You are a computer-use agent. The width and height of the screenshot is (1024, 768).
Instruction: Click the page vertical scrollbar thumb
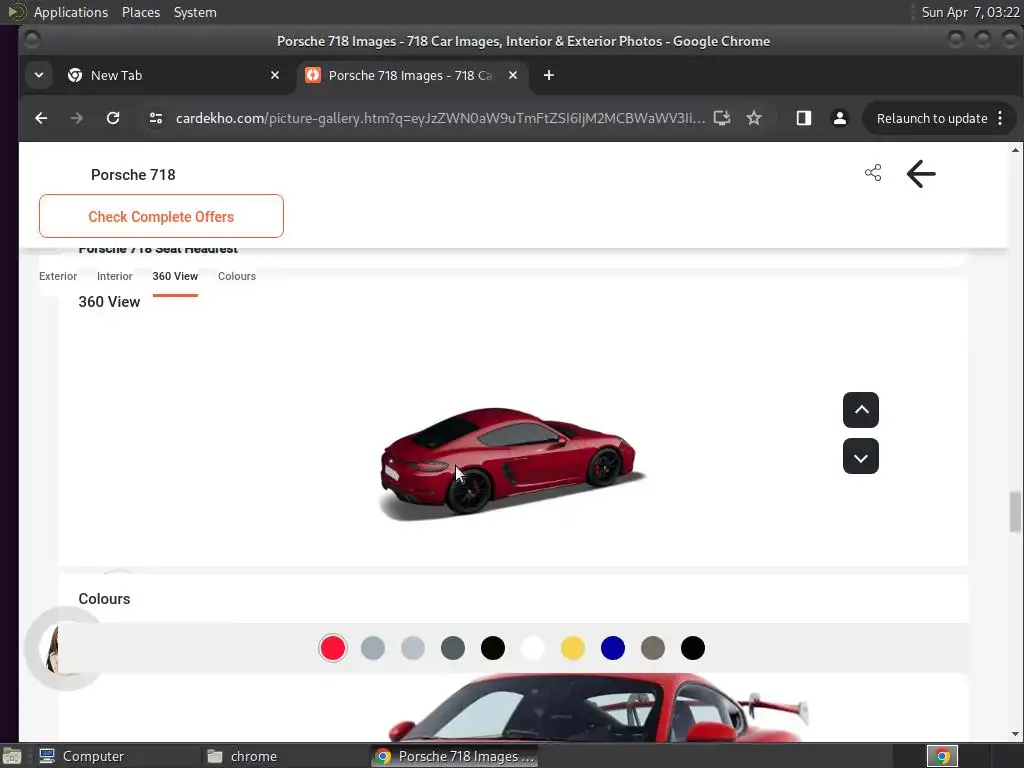tap(1014, 512)
